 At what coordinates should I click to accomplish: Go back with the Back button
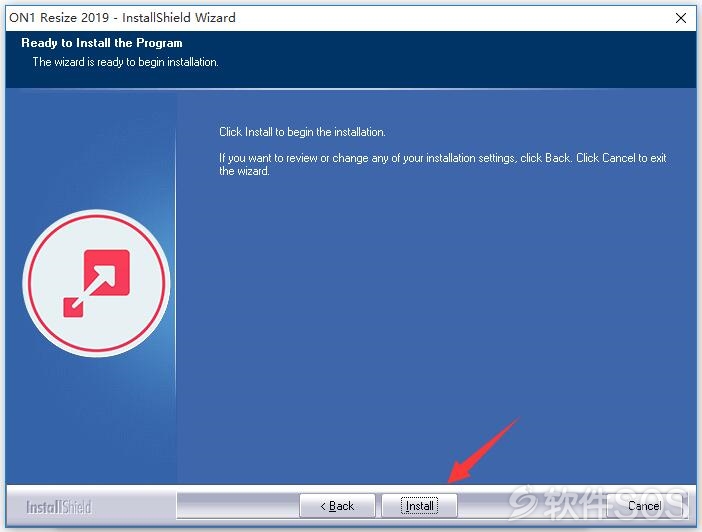pos(337,506)
